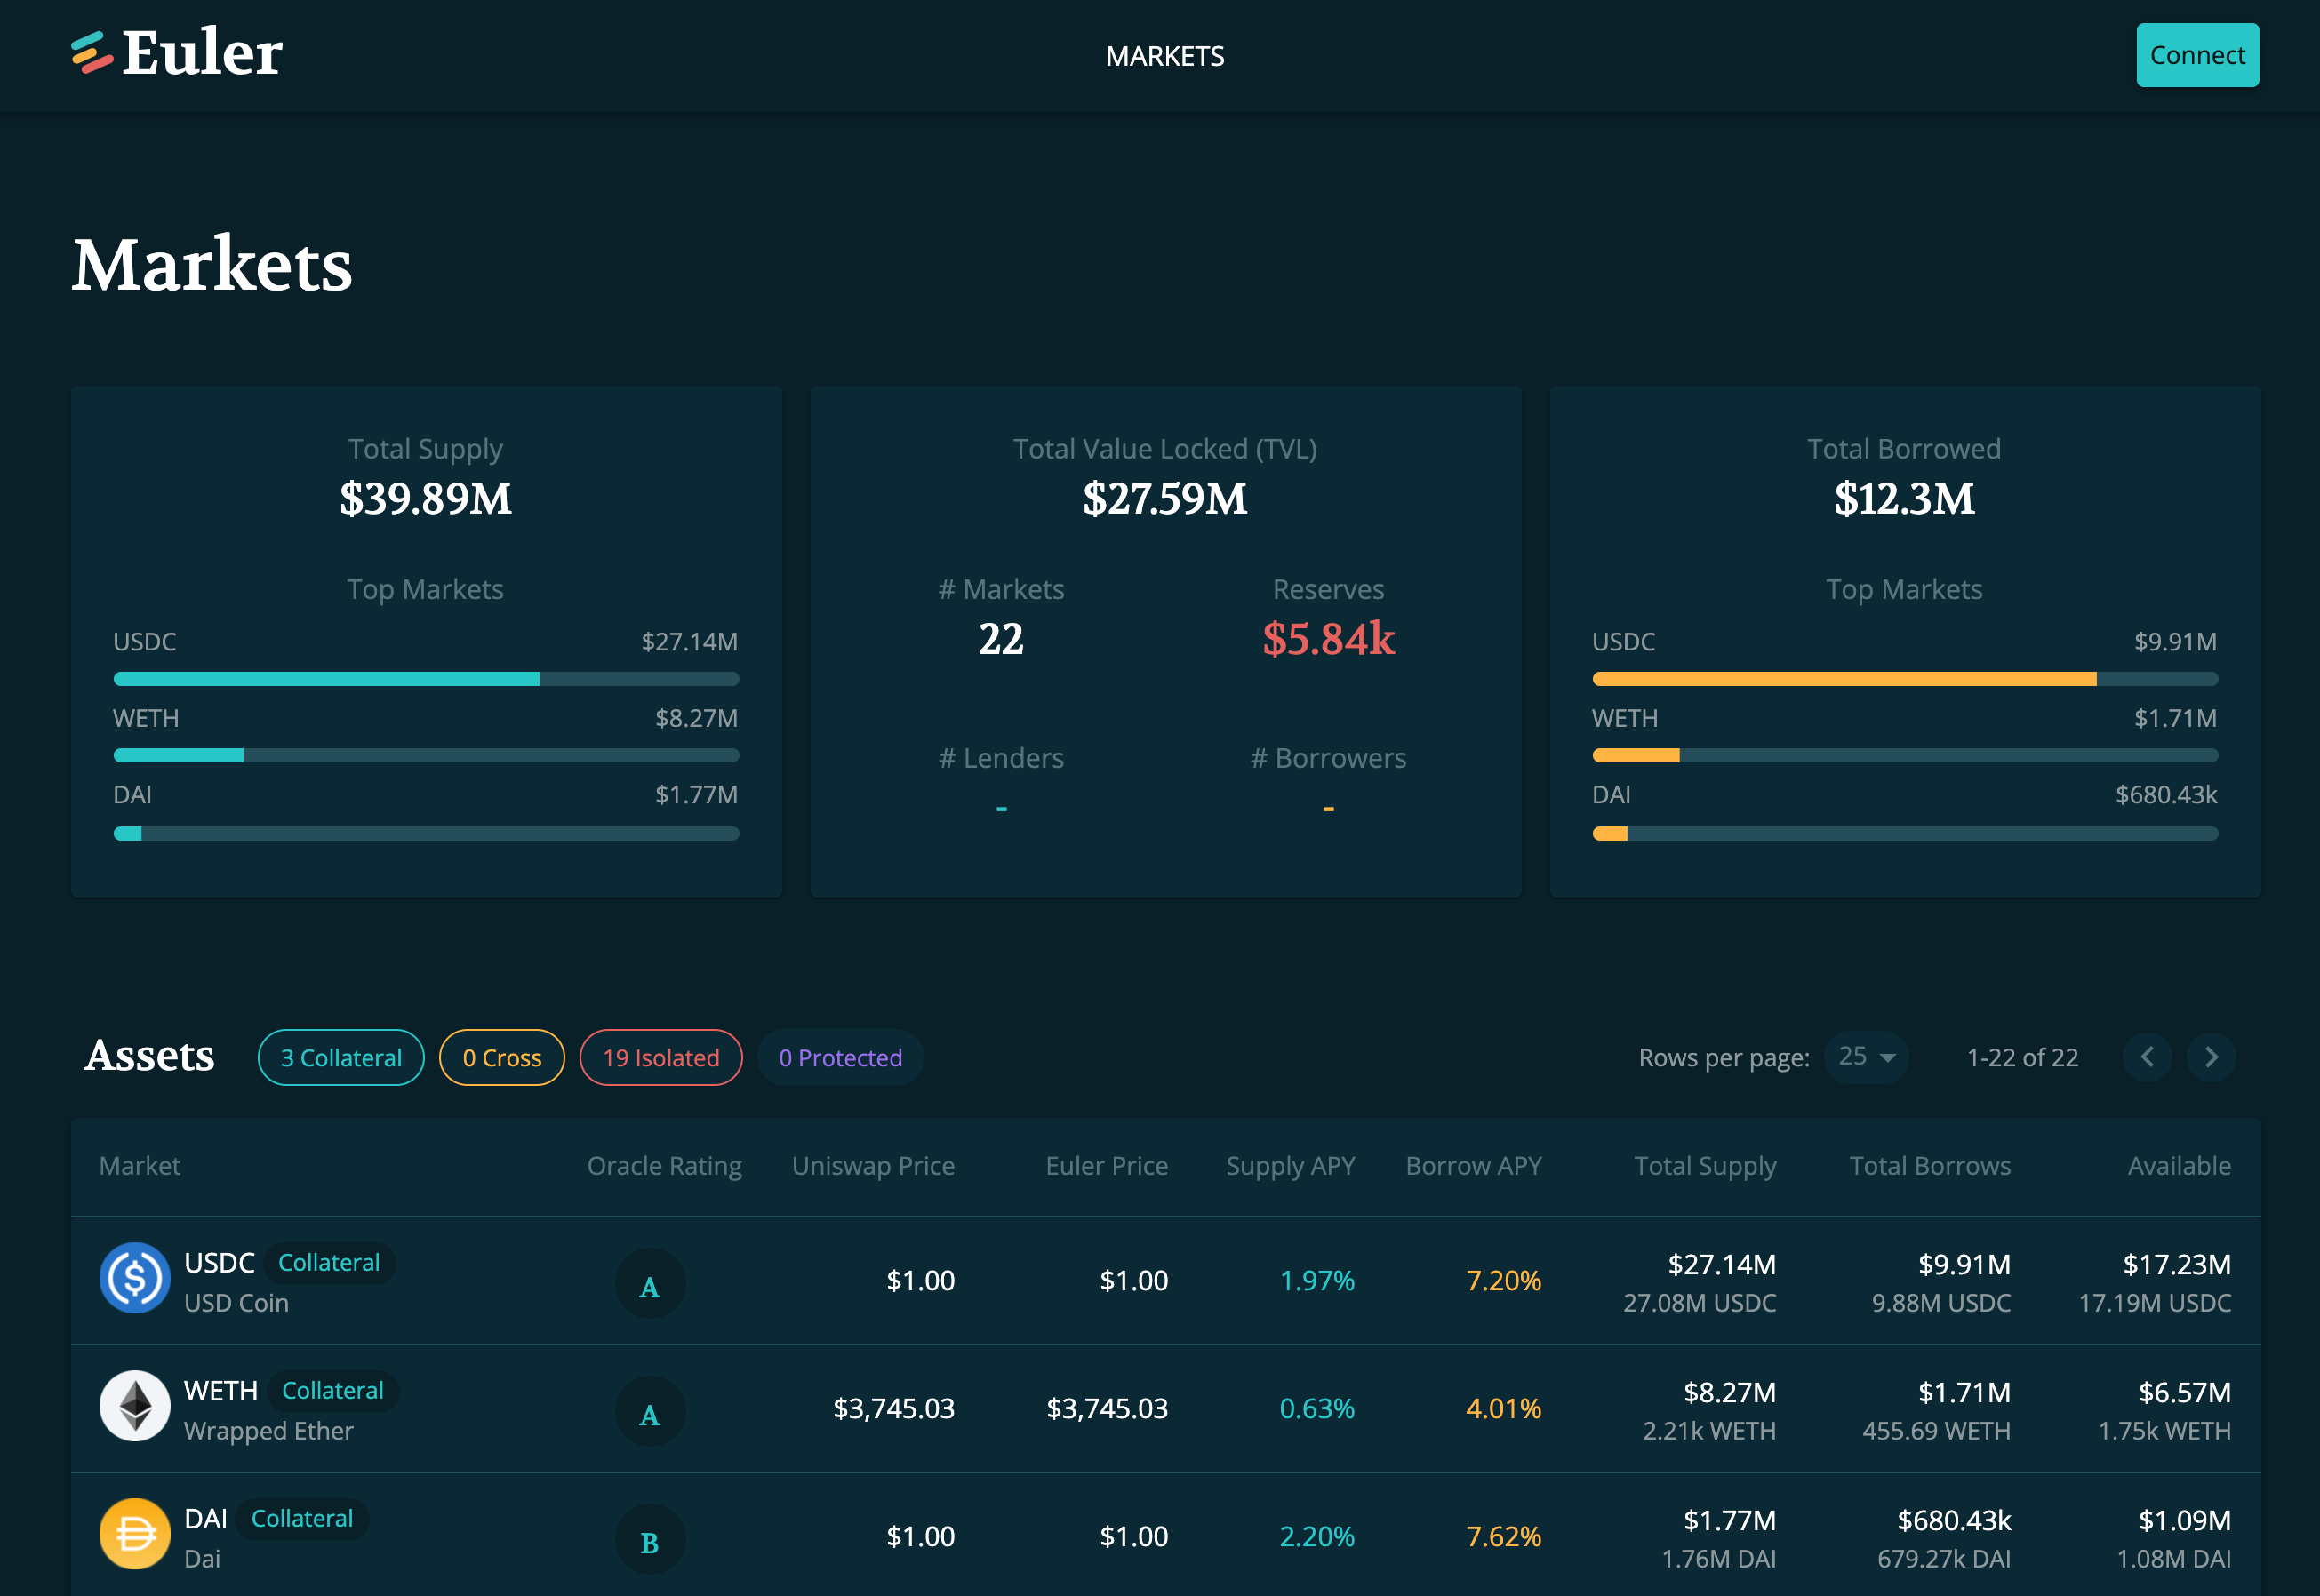2320x1596 pixels.
Task: Filter assets by 0 Cross
Action: [502, 1057]
